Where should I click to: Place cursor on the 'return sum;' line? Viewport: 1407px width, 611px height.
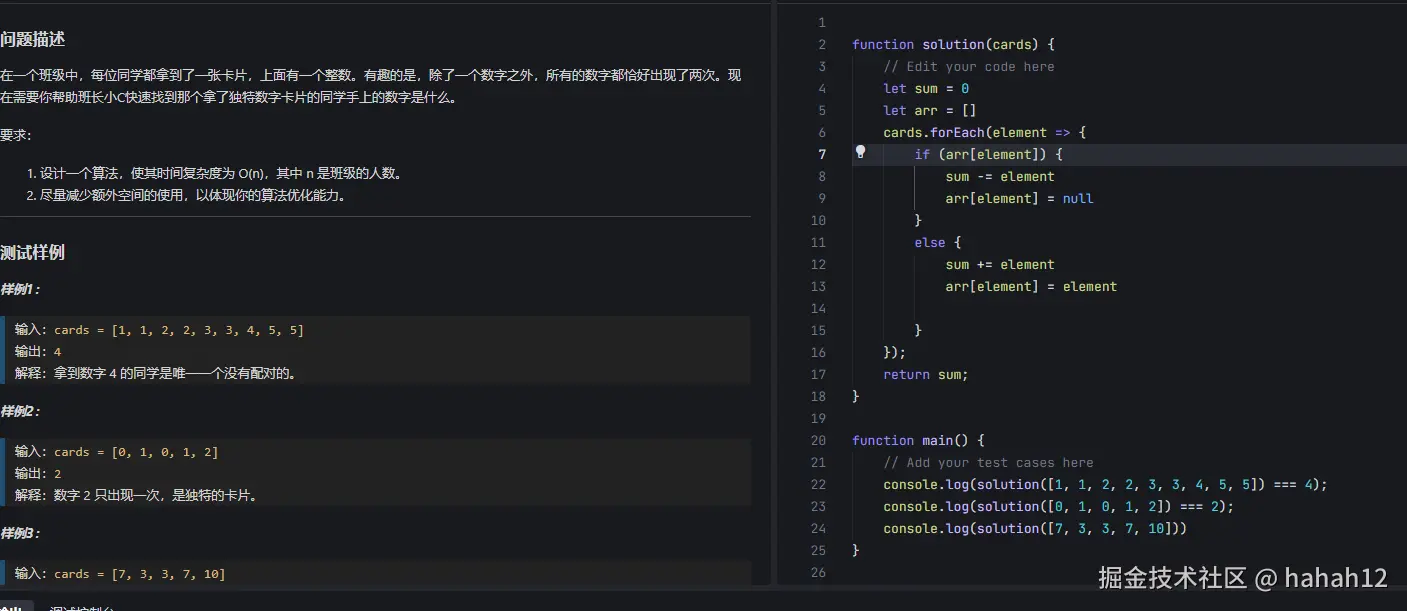click(x=925, y=375)
